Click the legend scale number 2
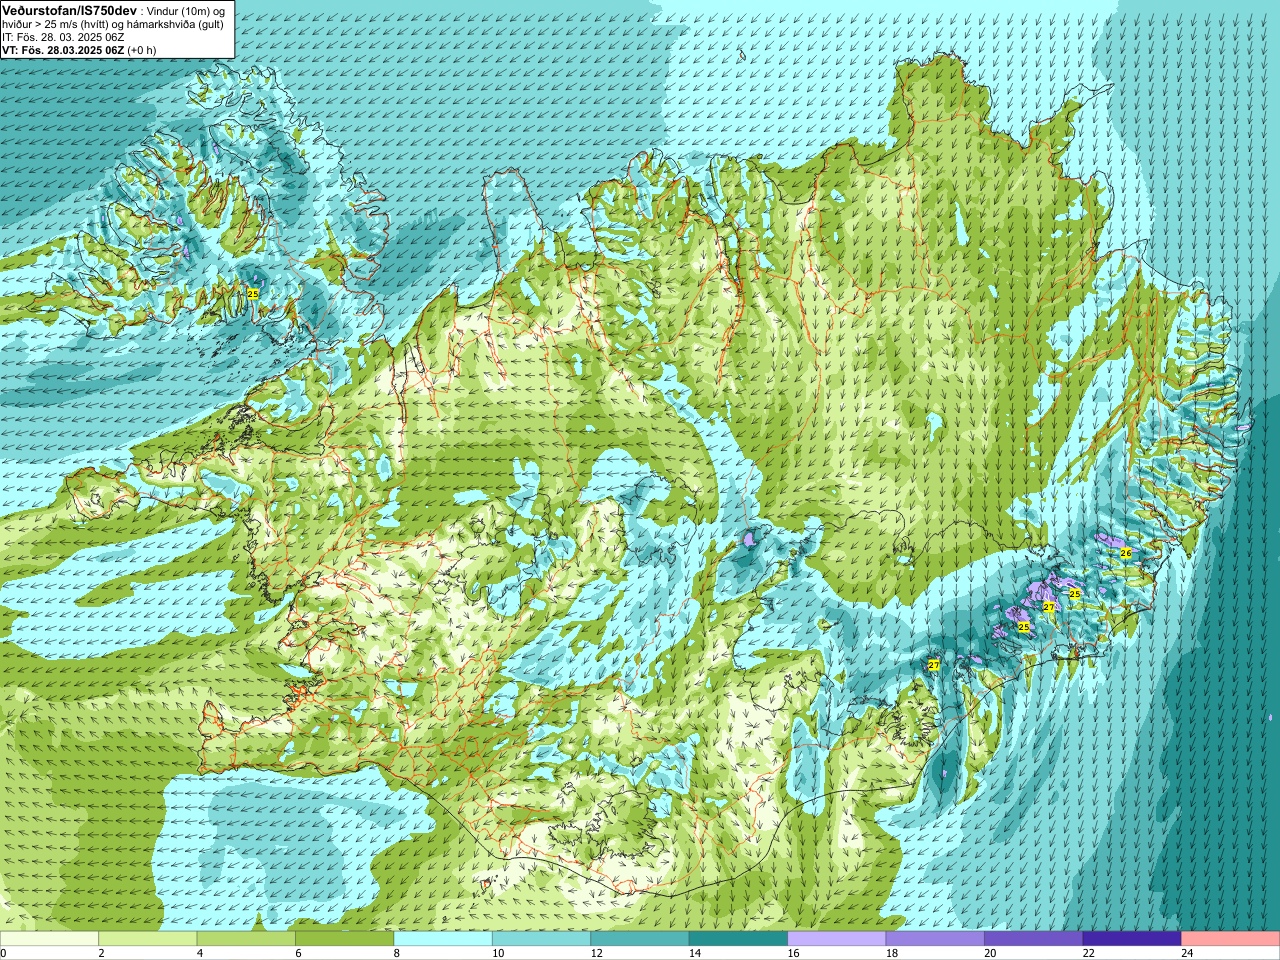 (x=101, y=953)
